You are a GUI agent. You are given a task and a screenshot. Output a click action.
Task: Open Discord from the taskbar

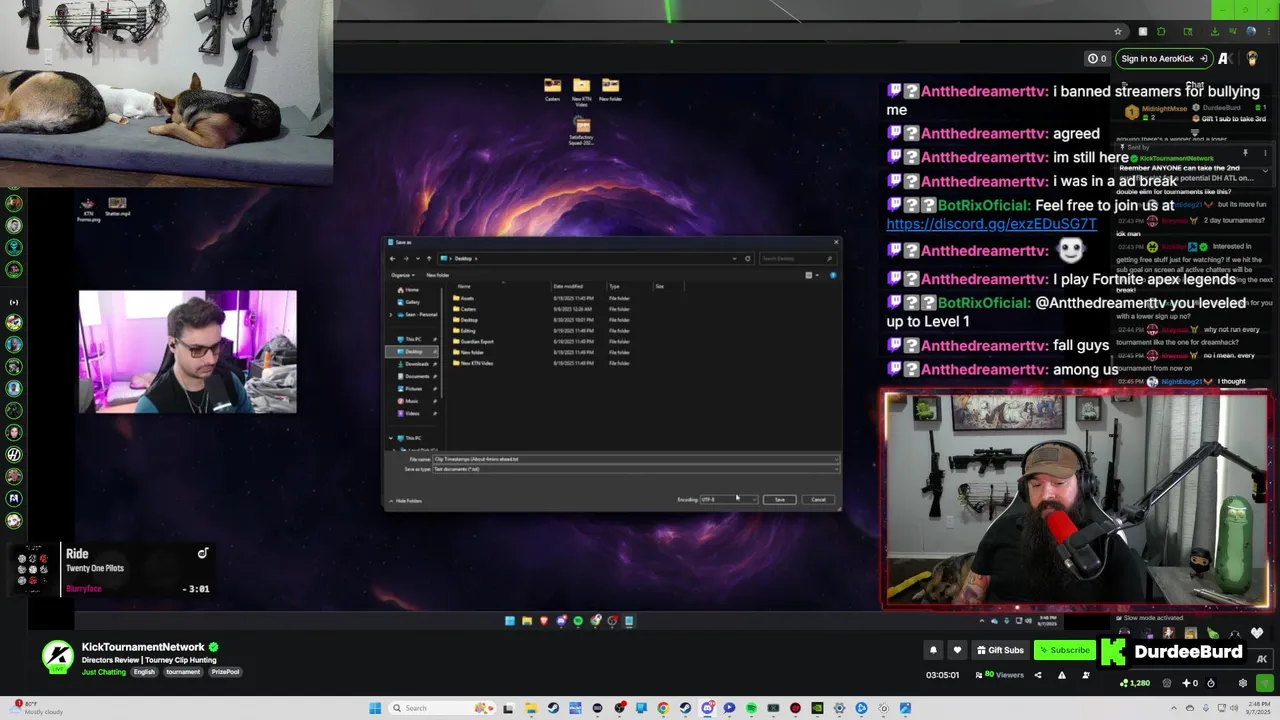point(708,708)
